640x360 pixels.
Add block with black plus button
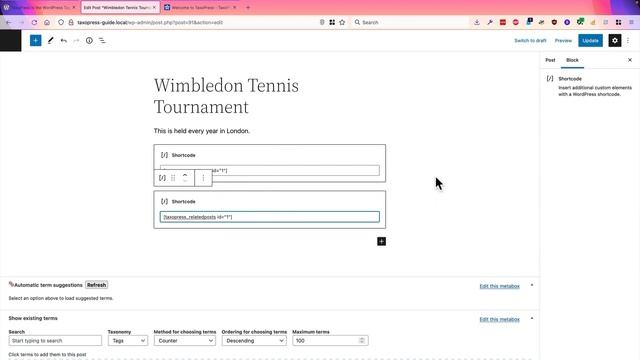click(x=381, y=241)
